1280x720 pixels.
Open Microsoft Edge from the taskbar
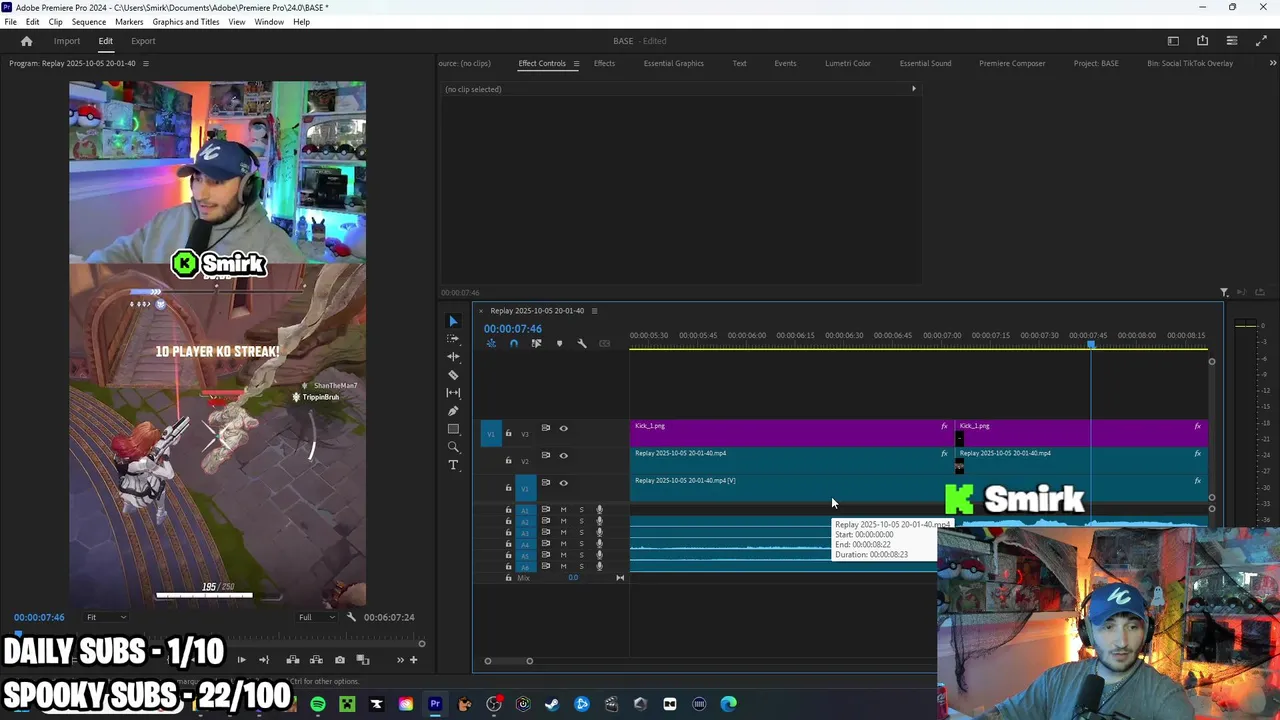(x=728, y=704)
